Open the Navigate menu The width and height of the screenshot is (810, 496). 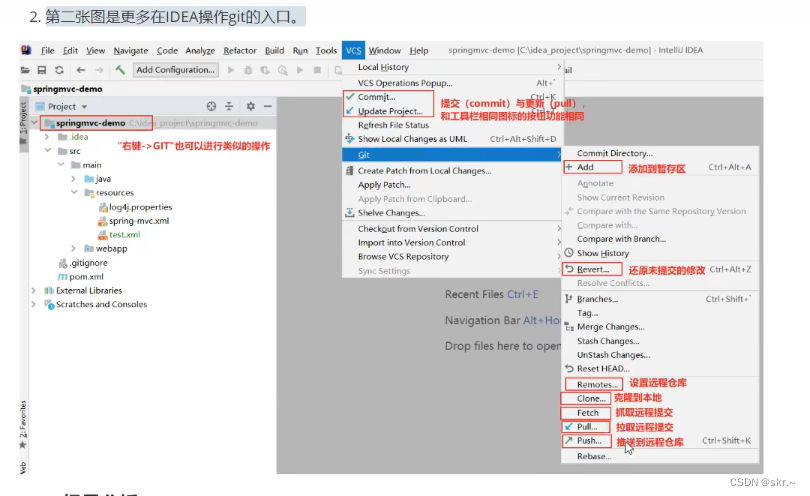coord(131,50)
